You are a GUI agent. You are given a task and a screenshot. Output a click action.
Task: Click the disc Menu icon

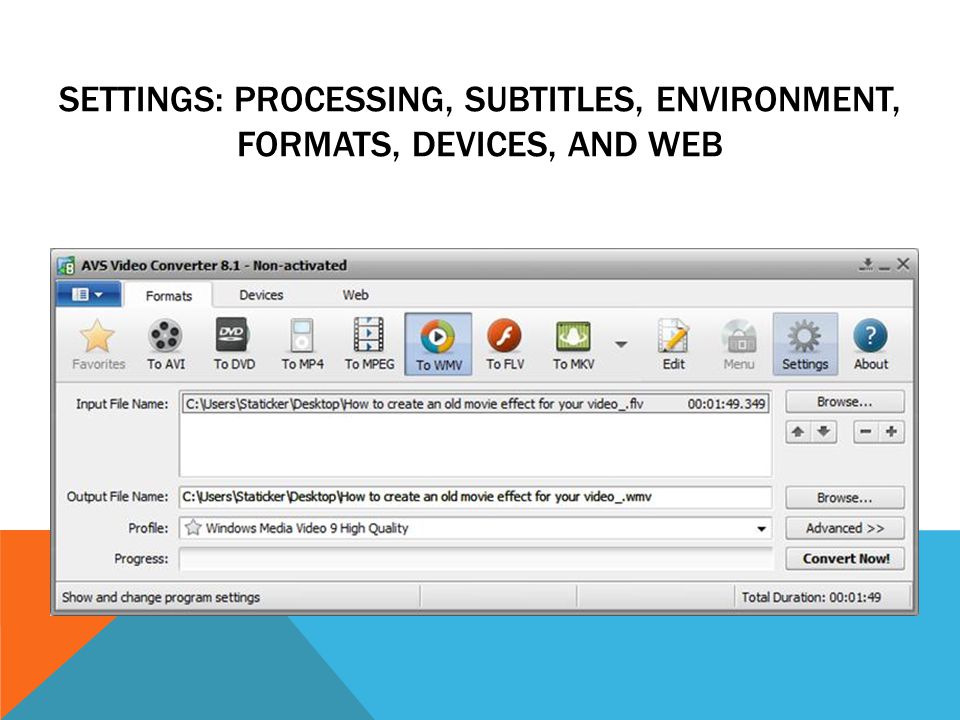(739, 344)
